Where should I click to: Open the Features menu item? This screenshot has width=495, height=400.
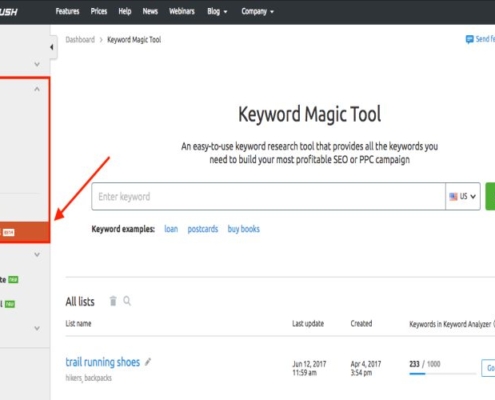click(67, 11)
